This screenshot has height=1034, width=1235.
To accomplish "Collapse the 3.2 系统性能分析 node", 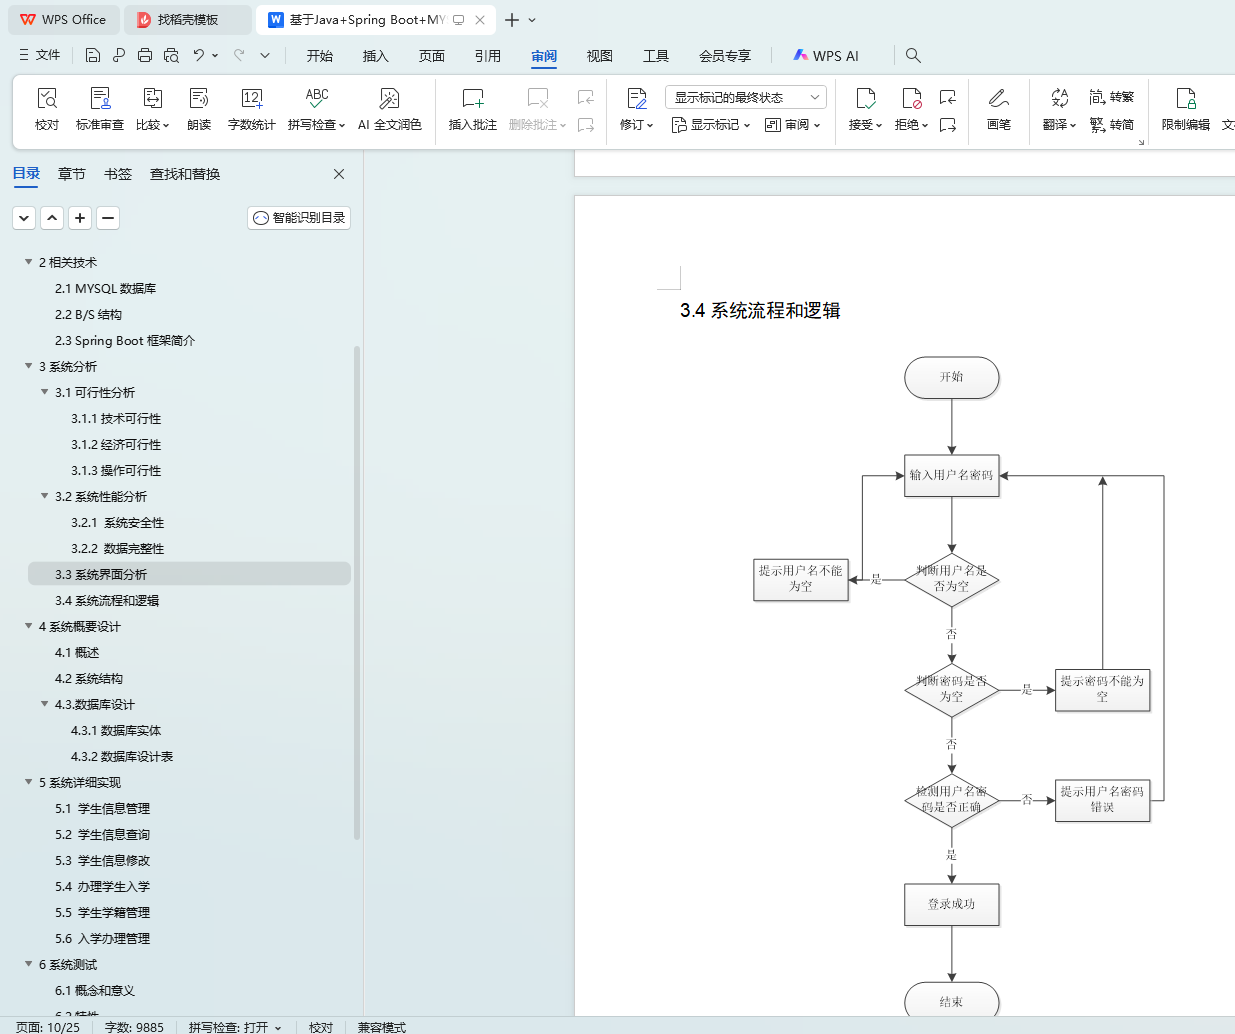I will tap(45, 496).
